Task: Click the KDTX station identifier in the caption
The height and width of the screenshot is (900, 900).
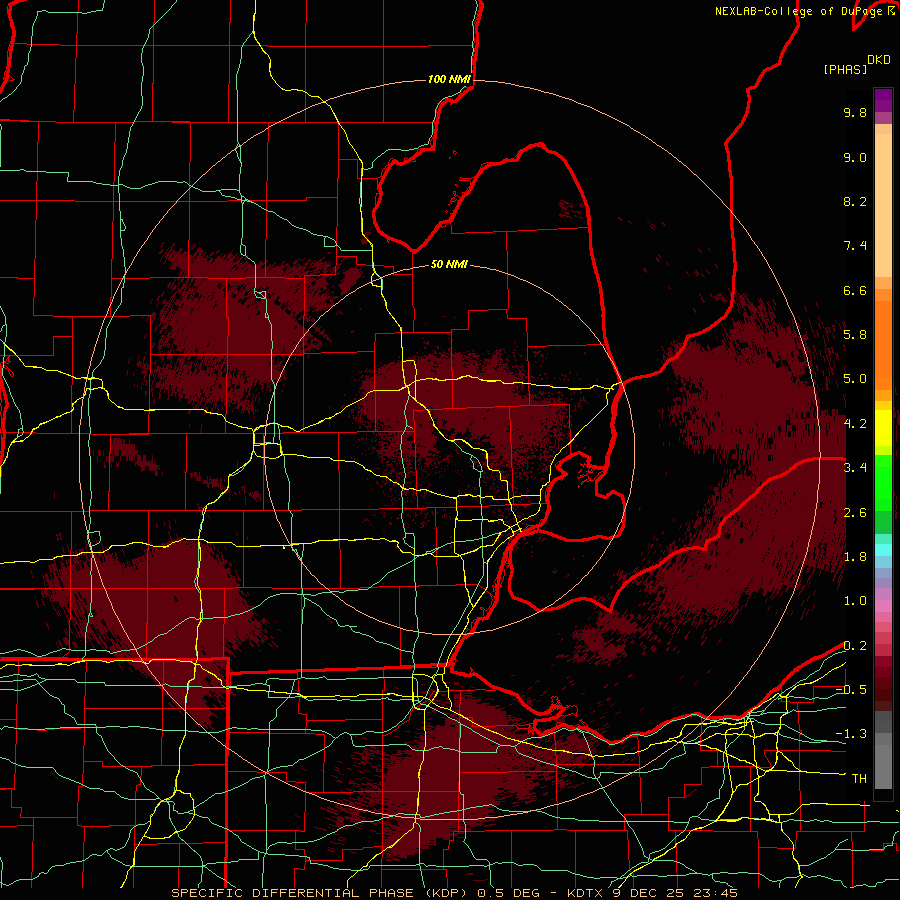Action: pyautogui.click(x=584, y=893)
